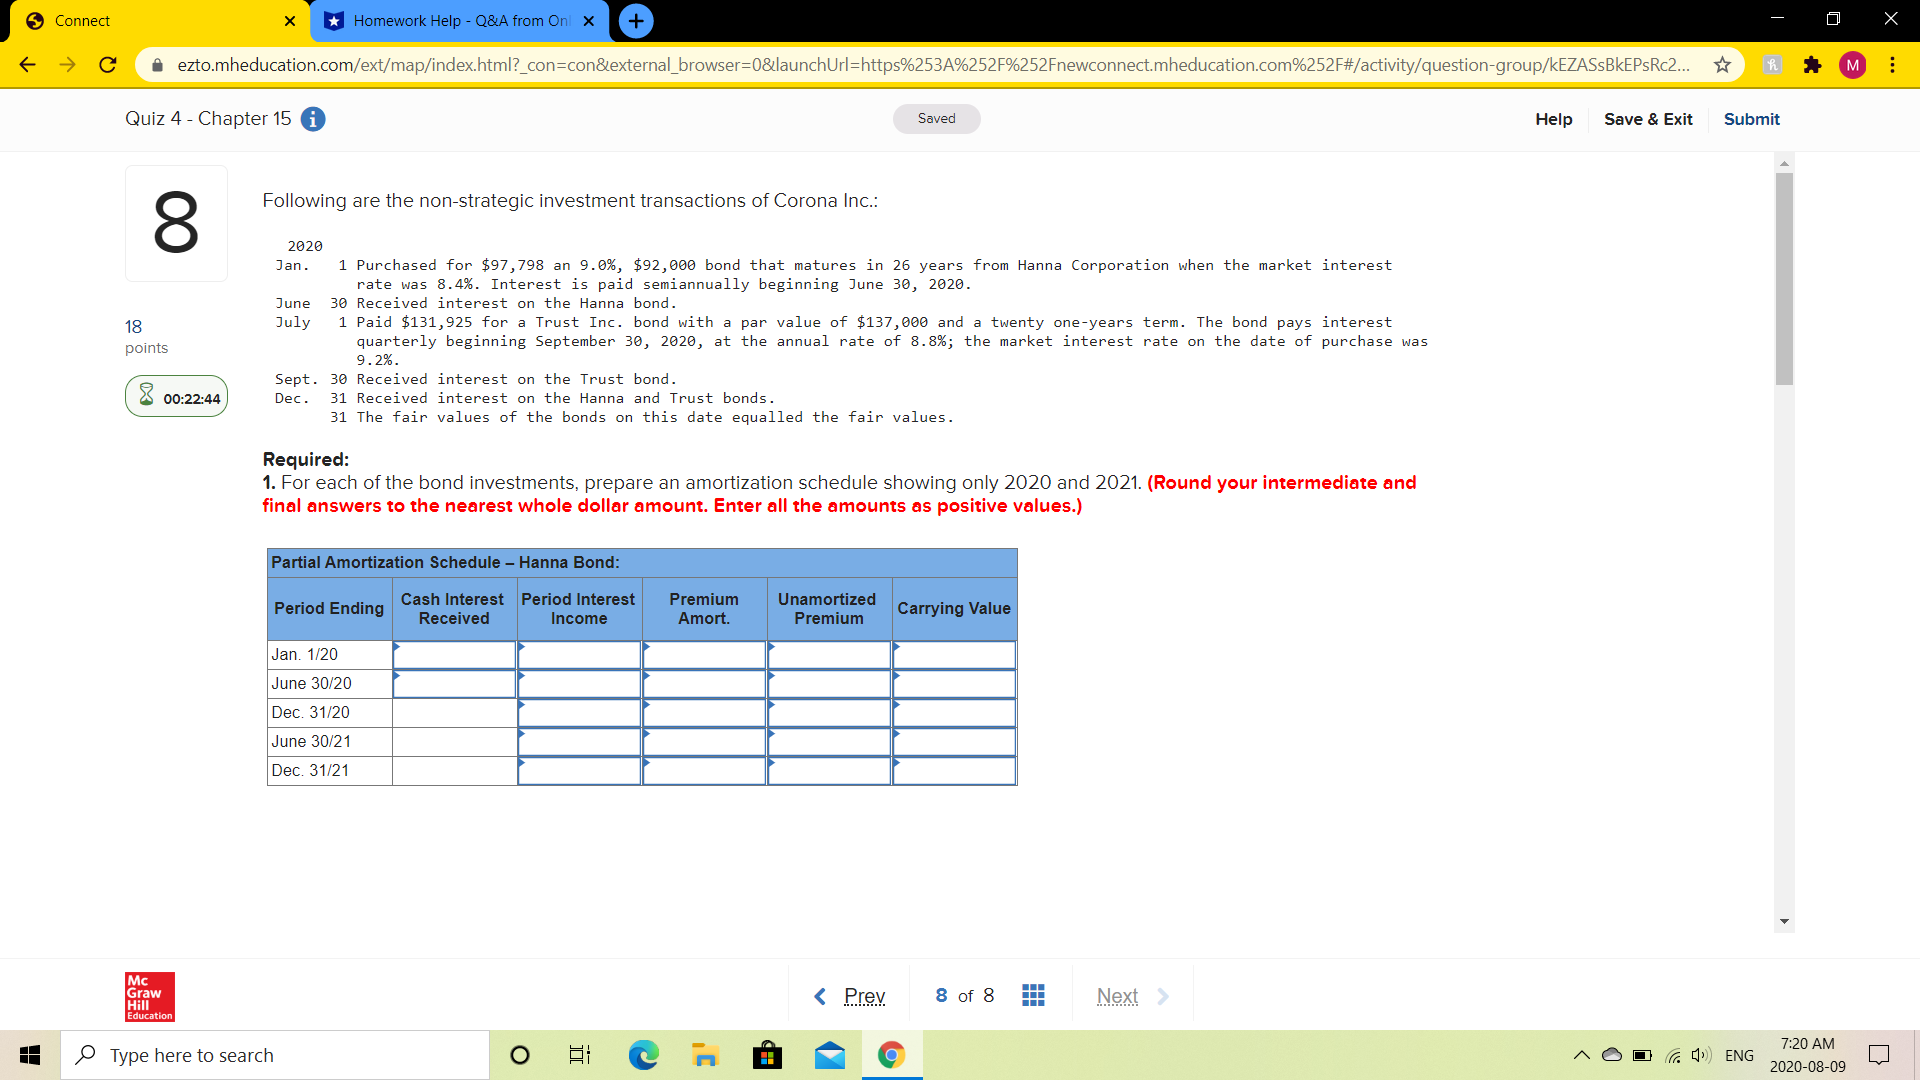1920x1080 pixels.
Task: Open the browser extensions puzzle icon
Action: point(1812,65)
